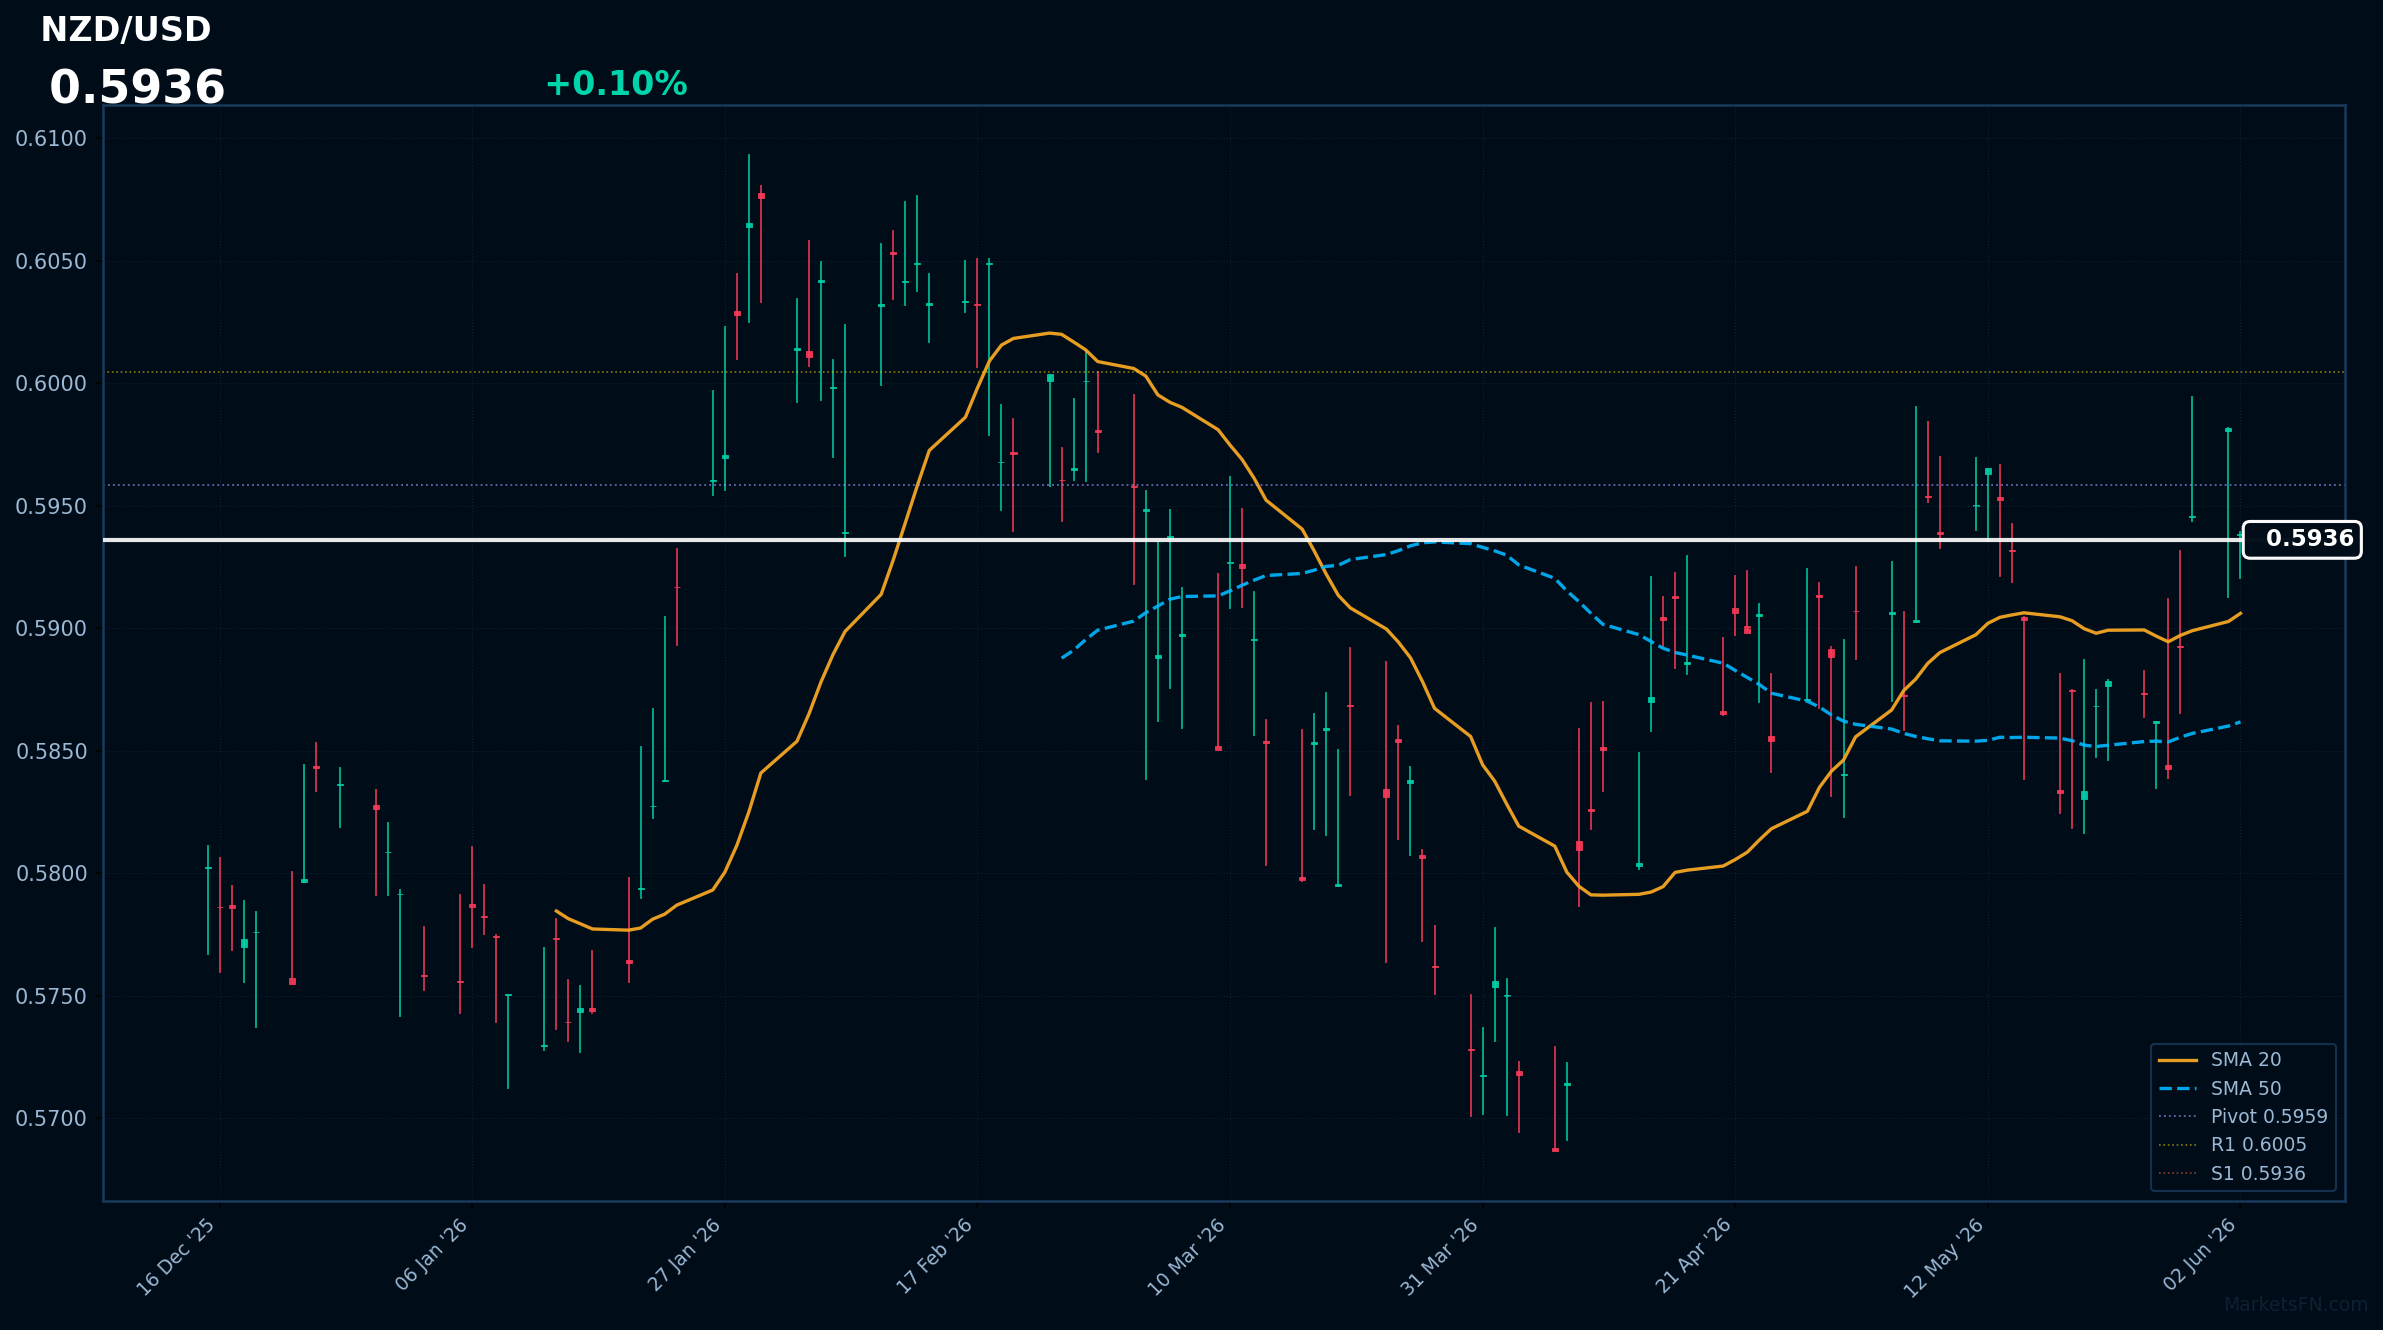The image size is (2383, 1330).
Task: Click the +0.10% change value
Action: (x=616, y=84)
